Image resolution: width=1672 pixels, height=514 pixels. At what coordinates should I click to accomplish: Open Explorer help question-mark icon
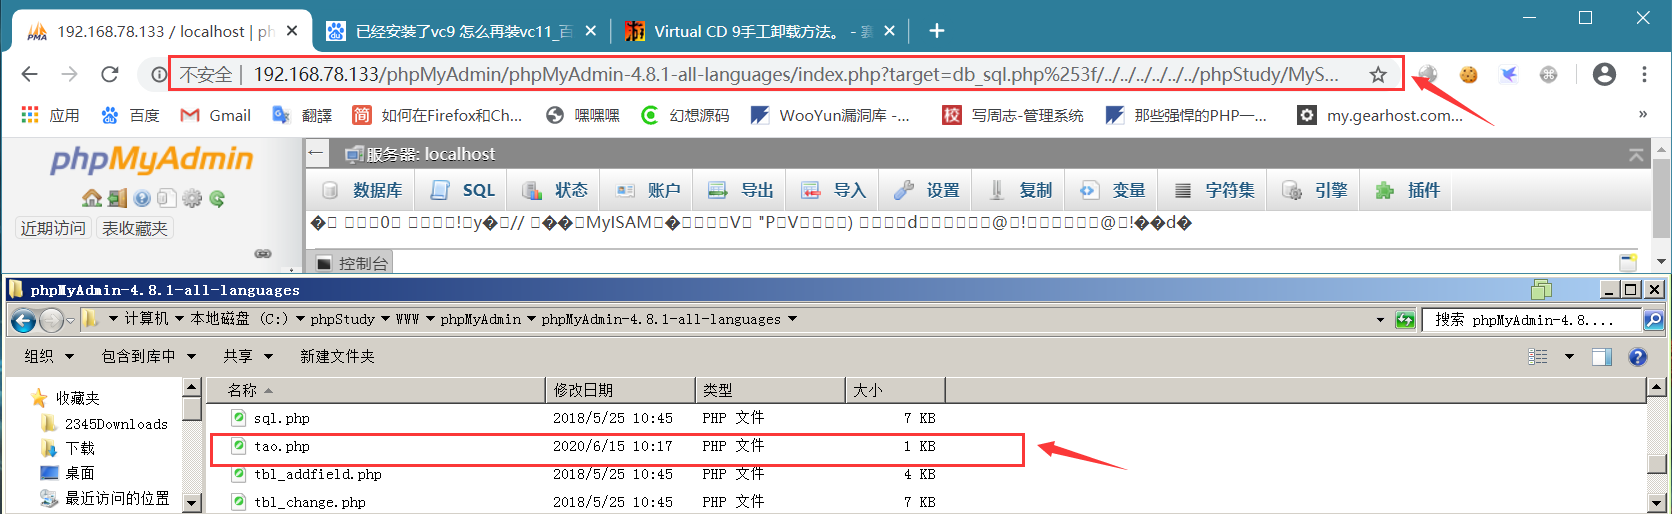click(x=1637, y=357)
